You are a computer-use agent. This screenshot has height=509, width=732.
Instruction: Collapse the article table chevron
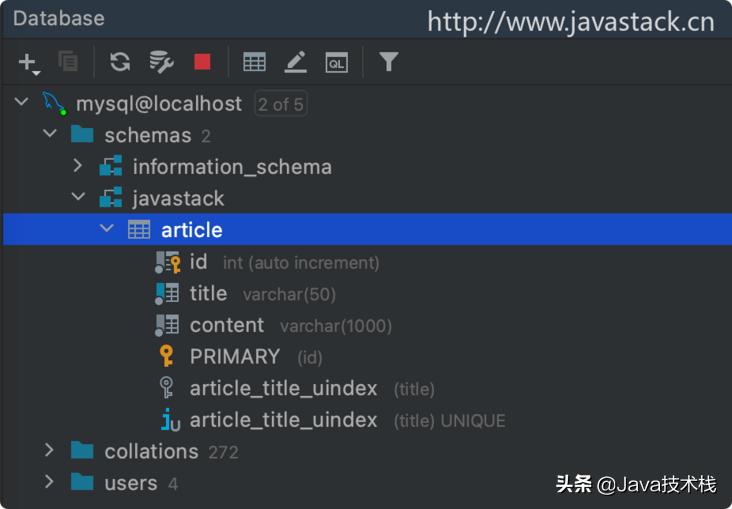click(107, 228)
